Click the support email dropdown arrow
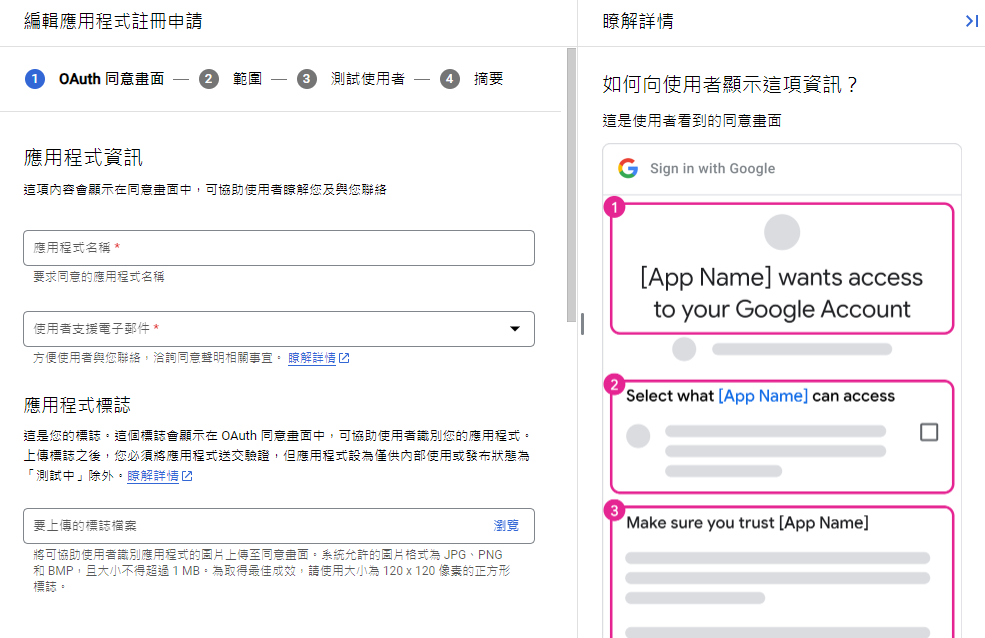This screenshot has width=985, height=638. click(515, 329)
